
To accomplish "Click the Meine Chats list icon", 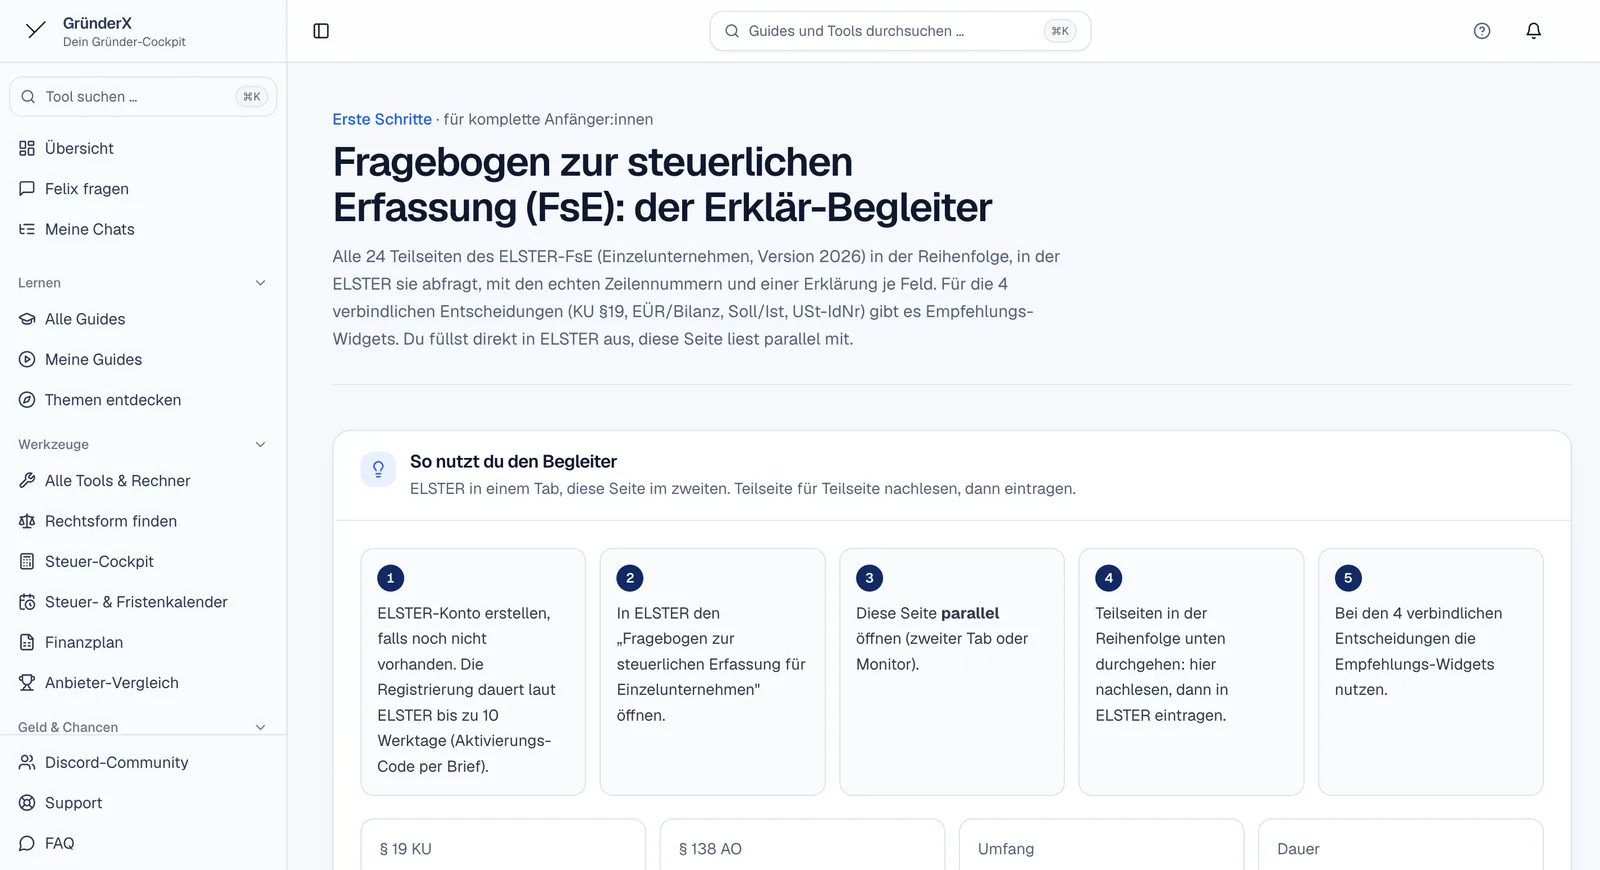I will click(x=27, y=229).
